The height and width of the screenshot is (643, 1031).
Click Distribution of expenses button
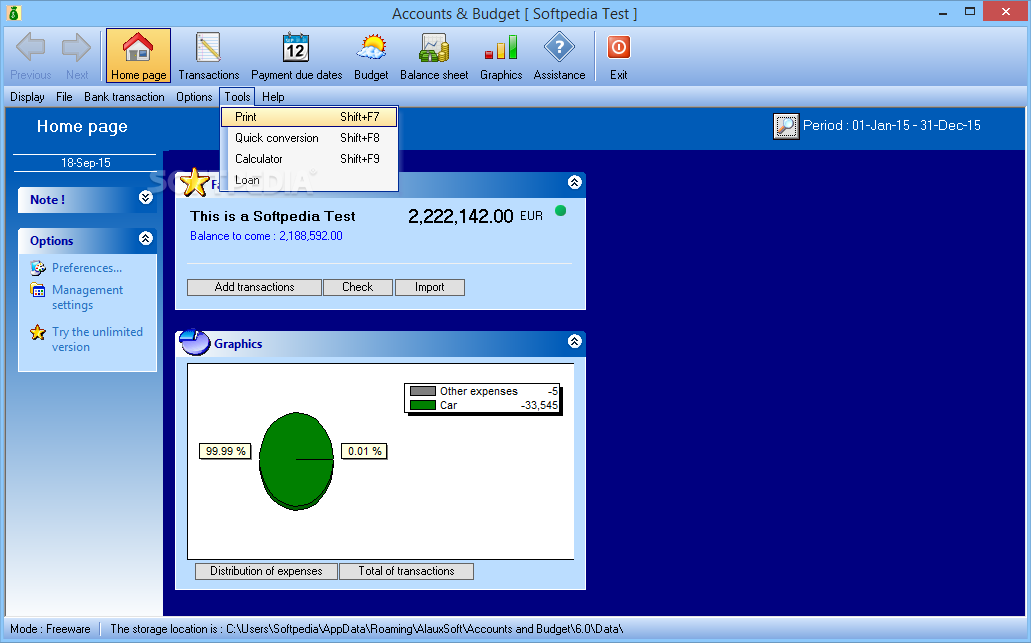266,571
